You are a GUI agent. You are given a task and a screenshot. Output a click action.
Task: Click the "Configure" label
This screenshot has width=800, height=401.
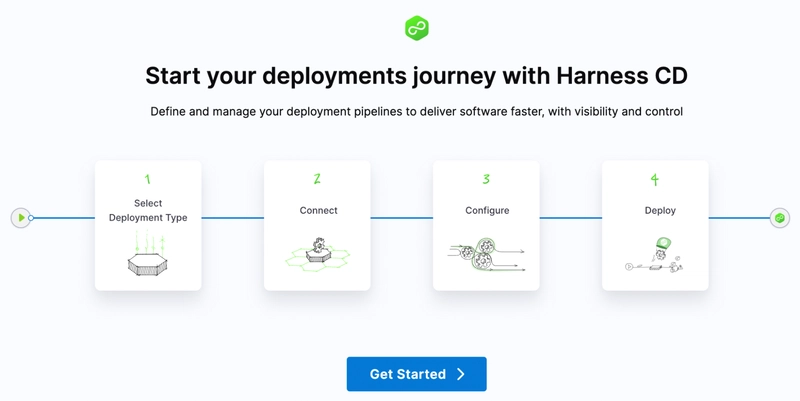click(487, 210)
